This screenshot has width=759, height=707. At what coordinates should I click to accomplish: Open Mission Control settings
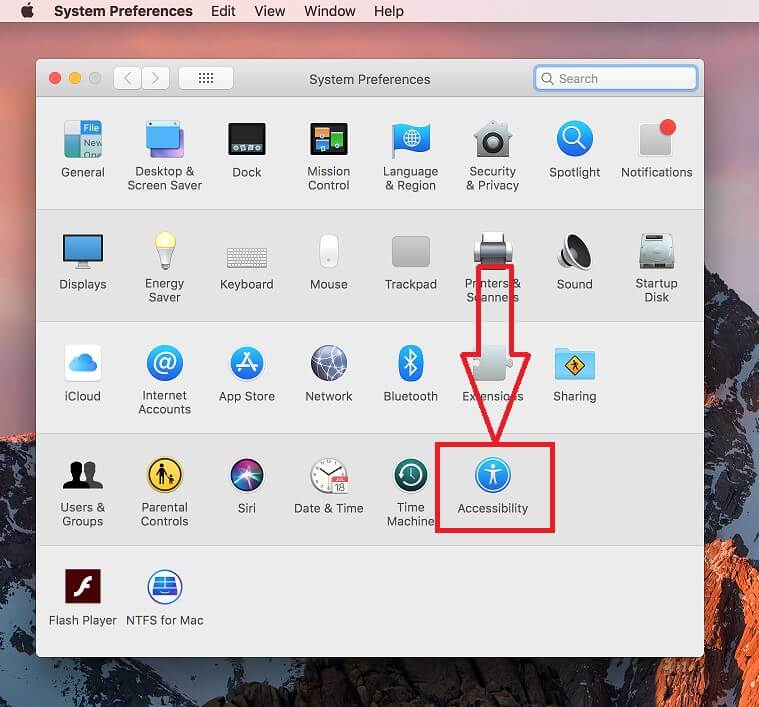pos(328,140)
